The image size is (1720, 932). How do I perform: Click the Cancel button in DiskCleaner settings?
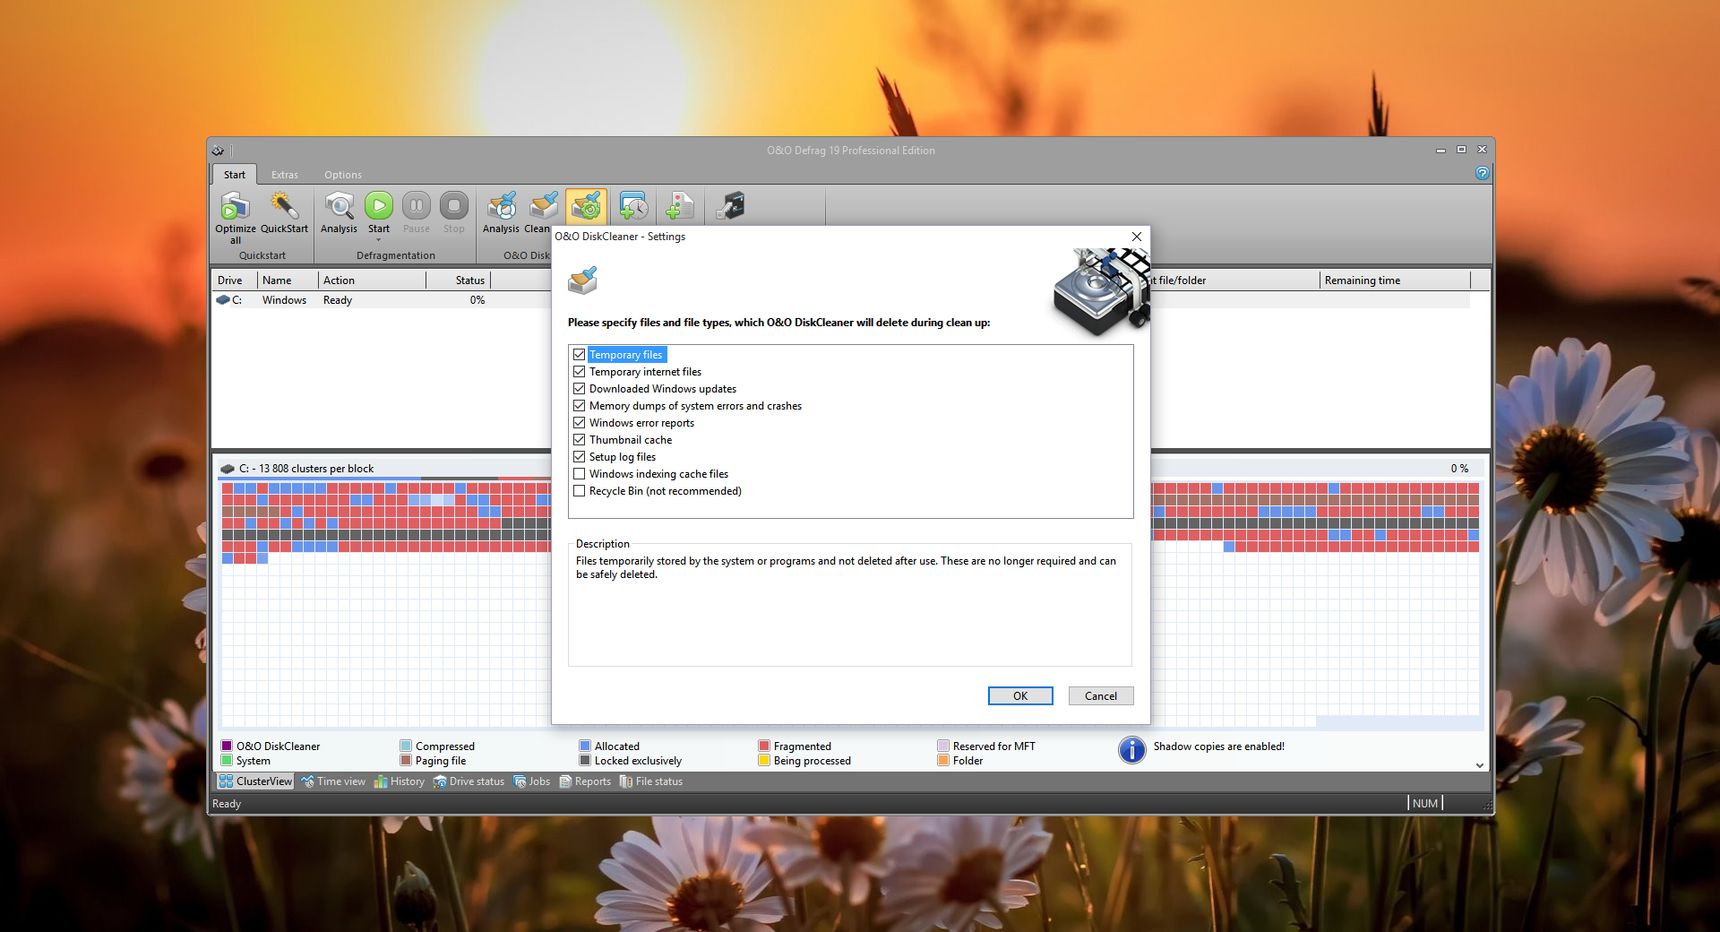tap(1101, 696)
